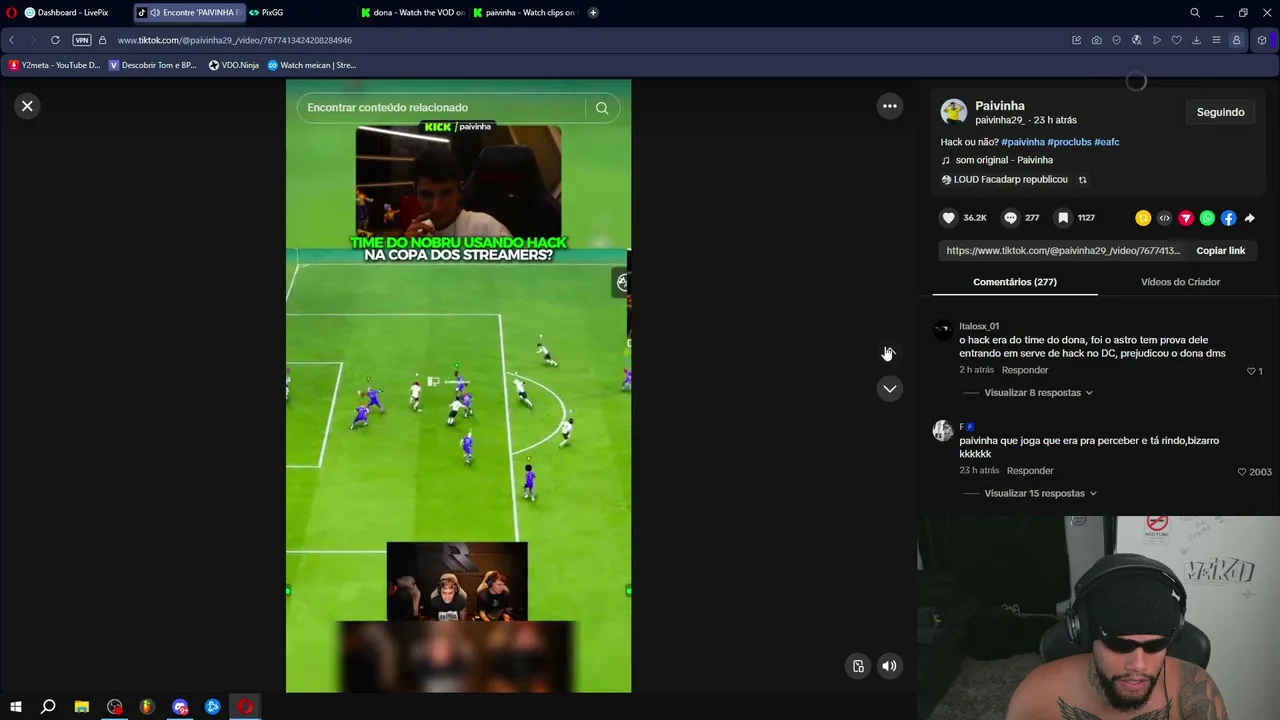Open the Italosx_01 commenter profile
This screenshot has height=720, width=1280.
tap(979, 326)
